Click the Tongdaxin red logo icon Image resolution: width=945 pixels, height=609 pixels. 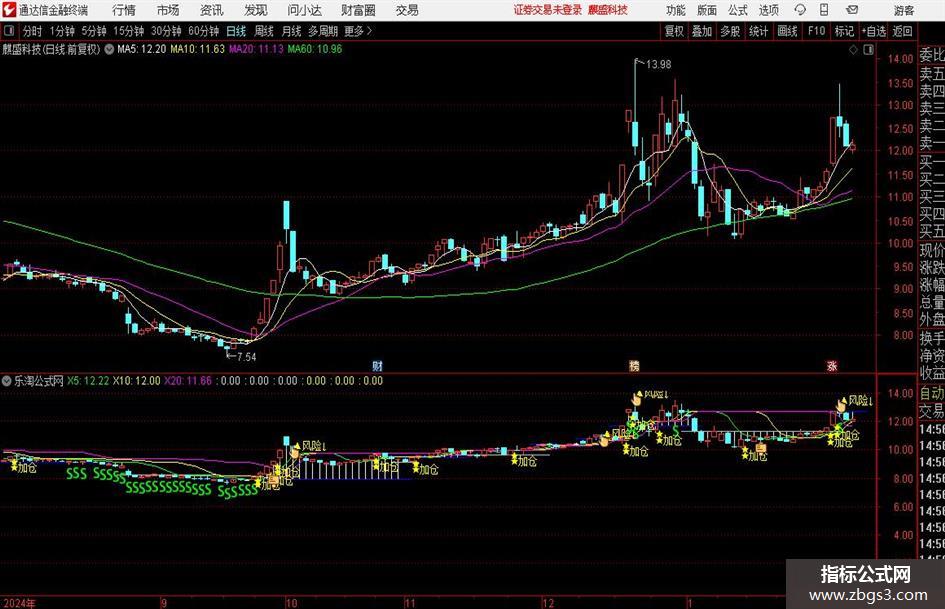pos(9,10)
